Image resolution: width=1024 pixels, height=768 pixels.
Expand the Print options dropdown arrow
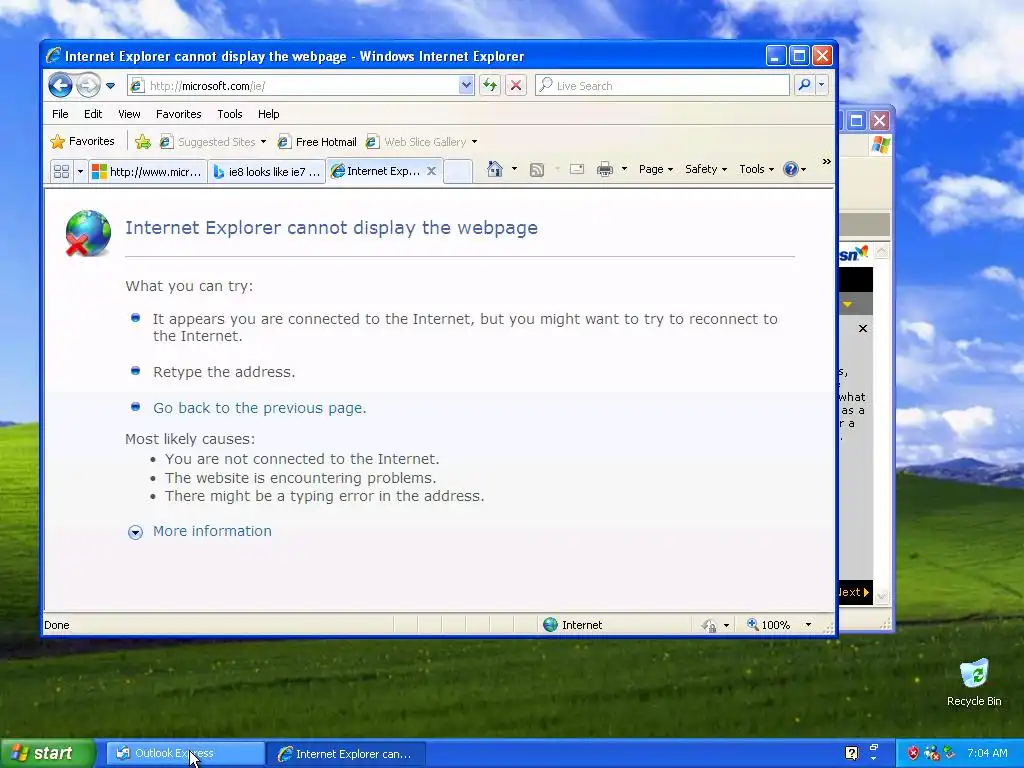point(624,169)
